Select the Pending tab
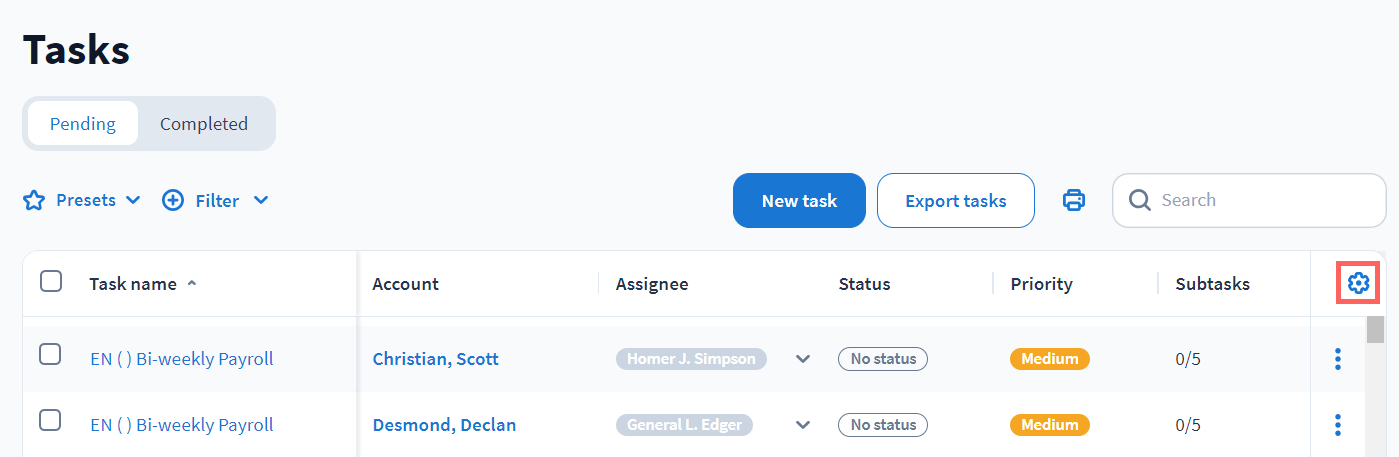The height and width of the screenshot is (457, 1399). point(83,124)
